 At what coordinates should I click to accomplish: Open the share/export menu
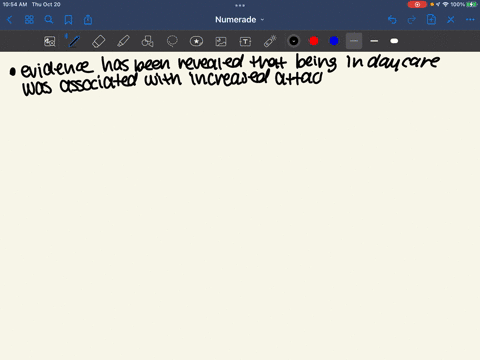[x=88, y=20]
